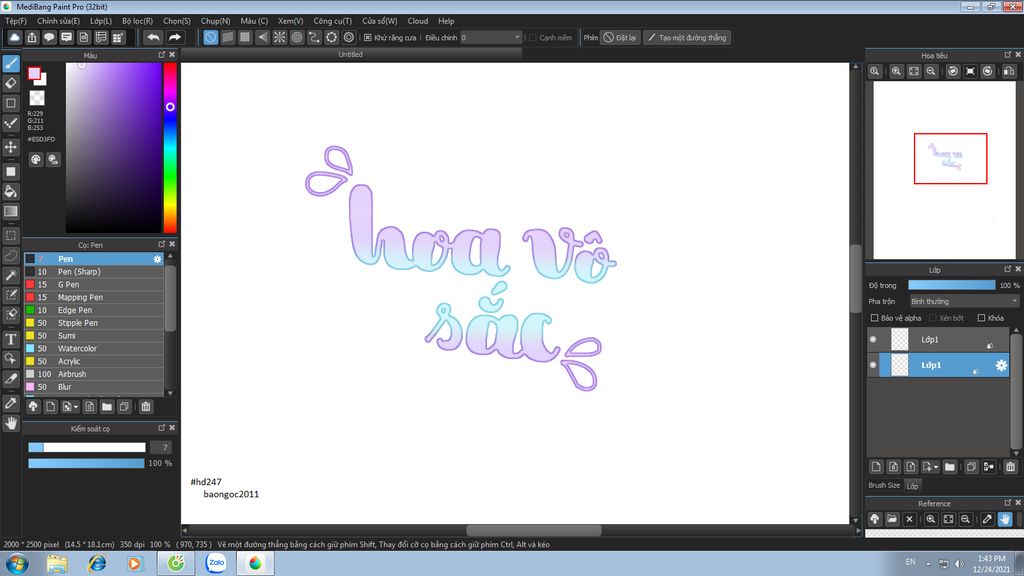The image size is (1024, 576).
Task: Hide the unselected top Lớp1 layer
Action: tap(873, 340)
